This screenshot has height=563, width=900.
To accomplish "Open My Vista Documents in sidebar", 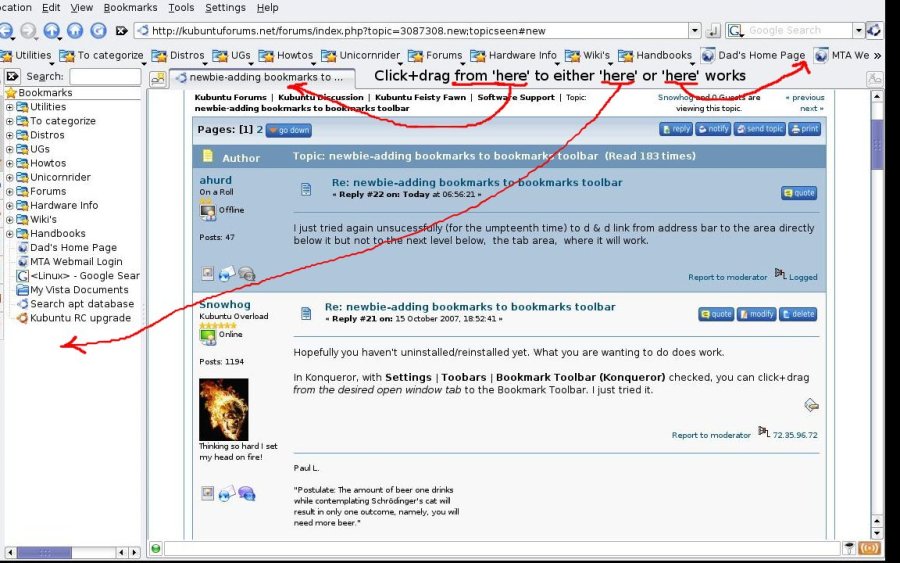I will [79, 290].
